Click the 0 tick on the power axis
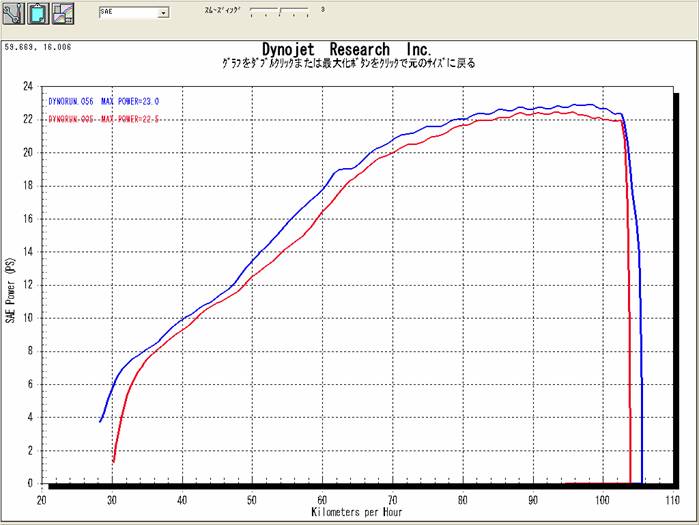This screenshot has width=699, height=525. [31, 483]
